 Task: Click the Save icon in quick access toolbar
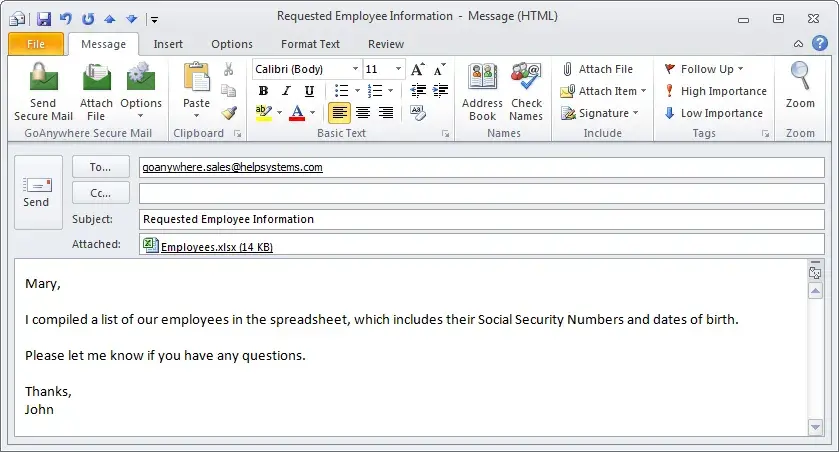click(43, 17)
